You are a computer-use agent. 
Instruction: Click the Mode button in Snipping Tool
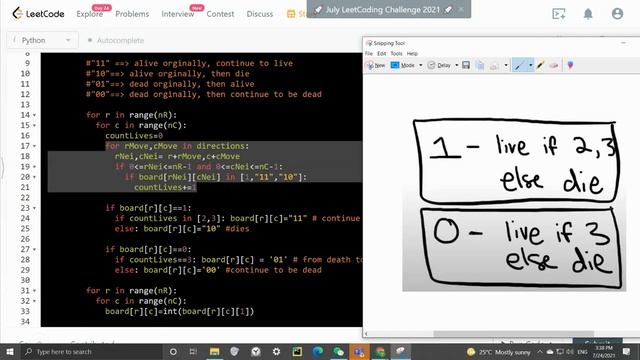tap(402, 65)
